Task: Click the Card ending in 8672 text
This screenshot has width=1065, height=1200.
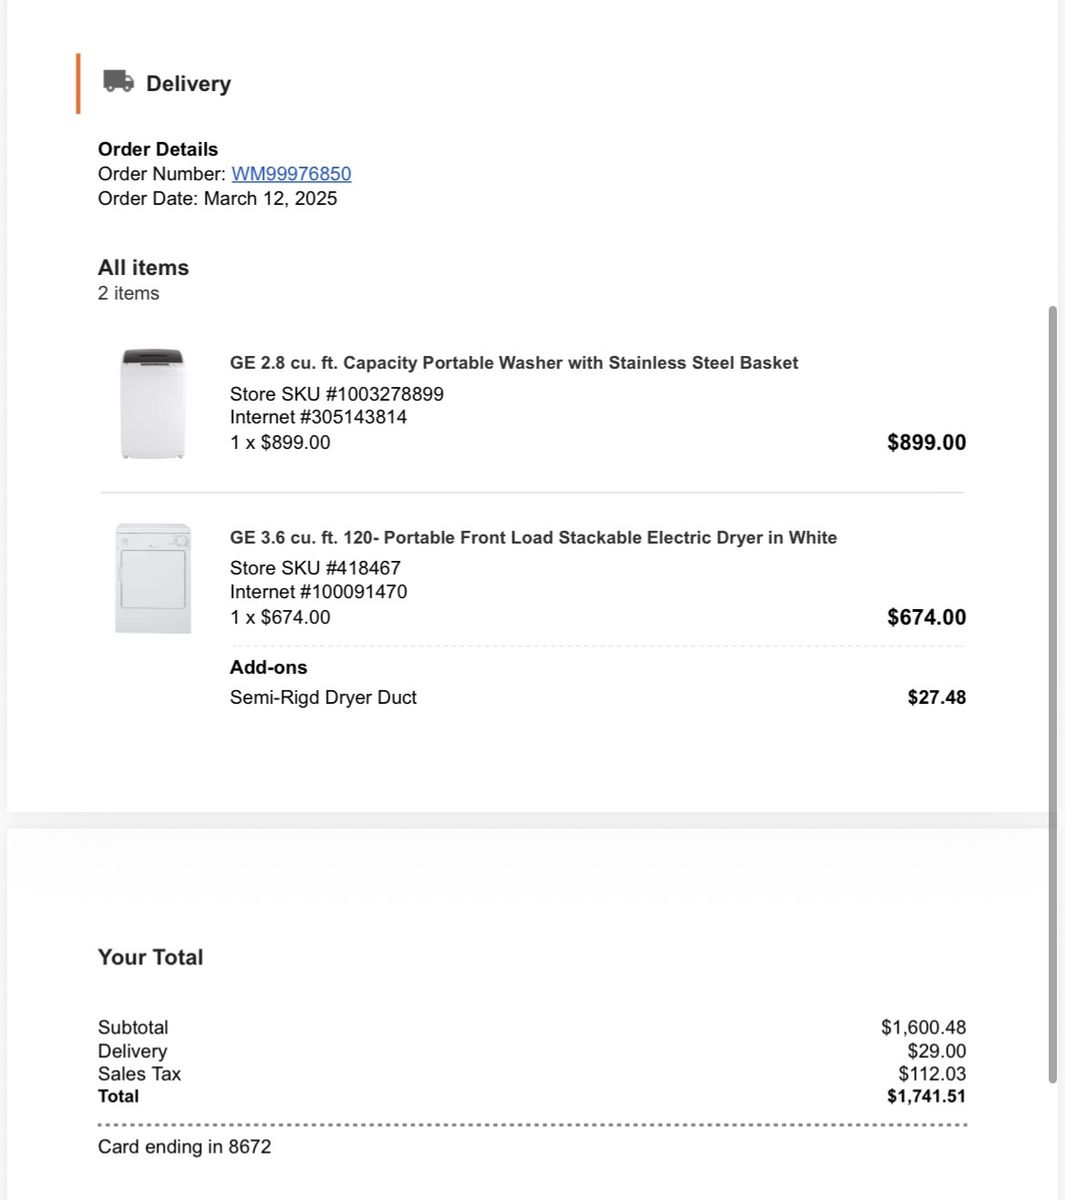Action: point(184,1147)
